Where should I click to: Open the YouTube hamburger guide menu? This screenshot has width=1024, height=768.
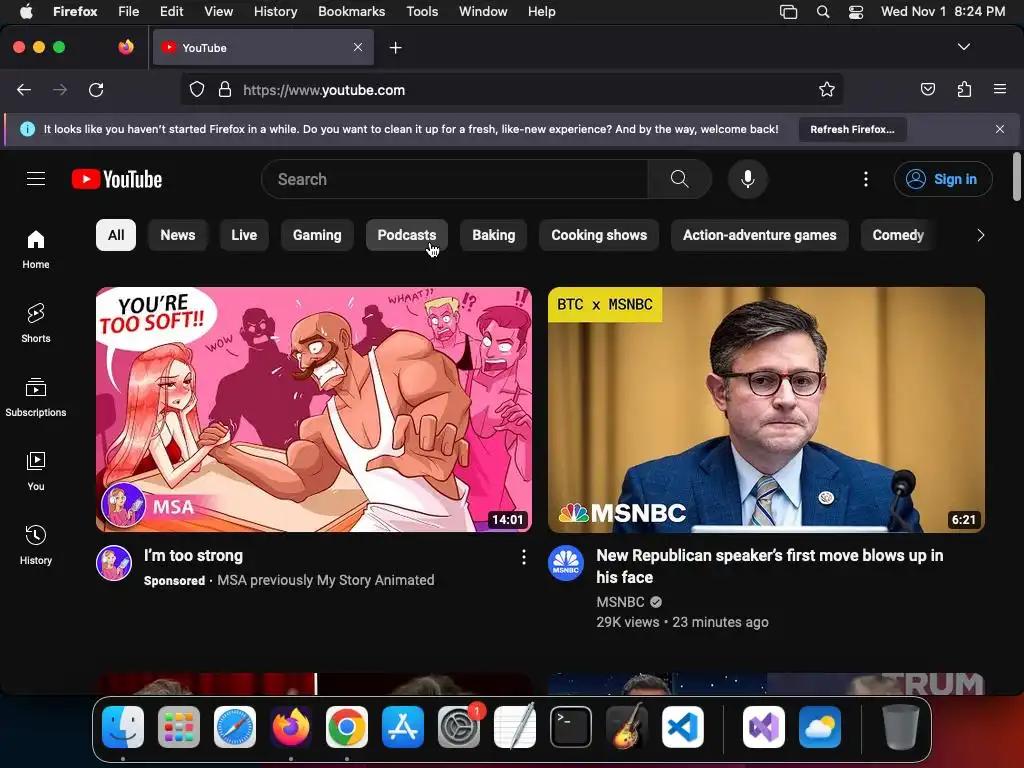36,179
